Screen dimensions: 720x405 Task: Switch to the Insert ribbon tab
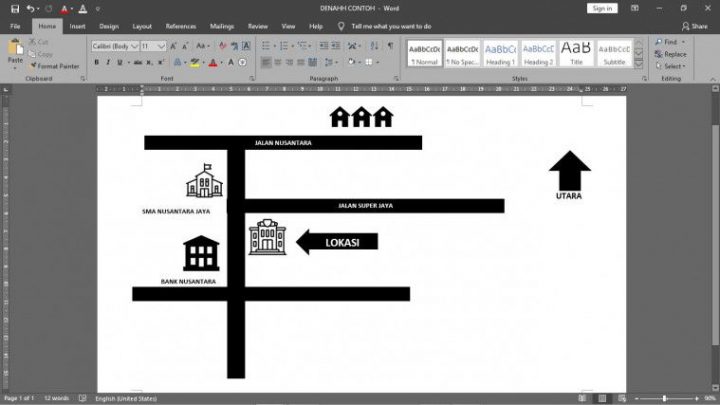(77, 27)
